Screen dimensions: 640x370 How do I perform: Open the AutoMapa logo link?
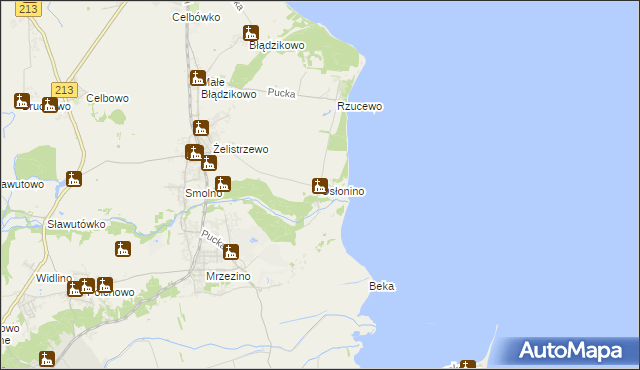click(570, 351)
